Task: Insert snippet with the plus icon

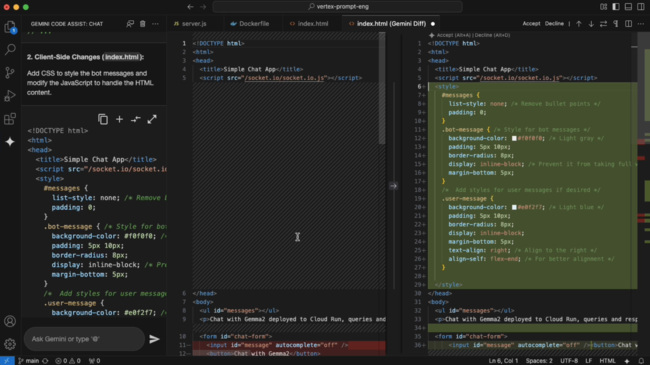Action: point(119,119)
